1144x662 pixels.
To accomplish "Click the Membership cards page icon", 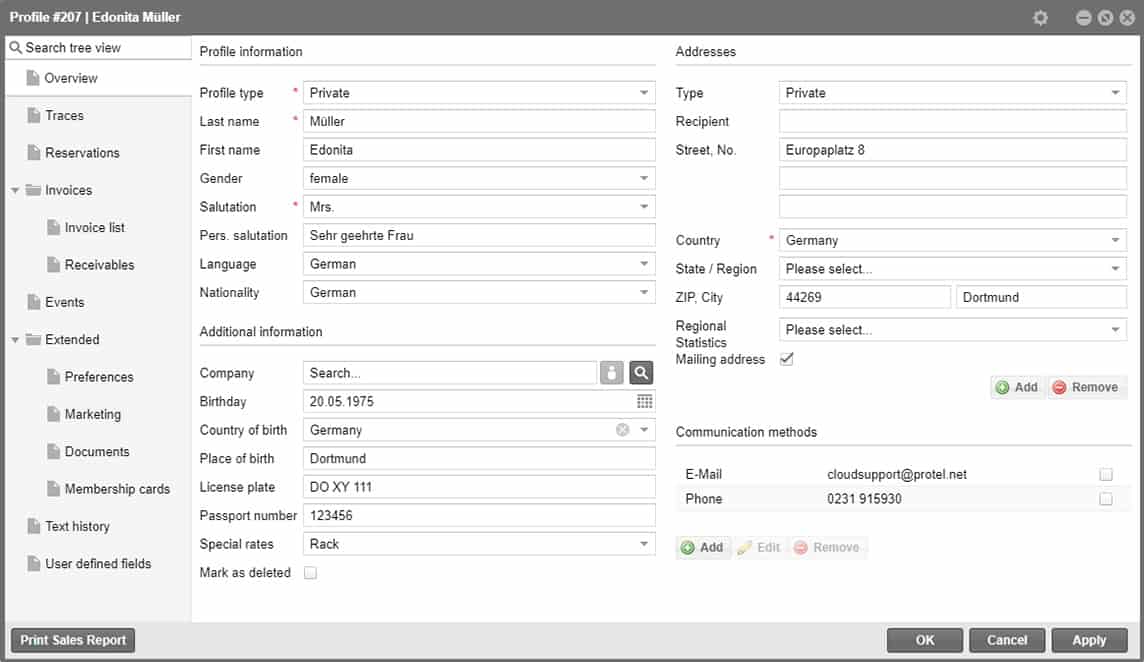I will tap(54, 489).
